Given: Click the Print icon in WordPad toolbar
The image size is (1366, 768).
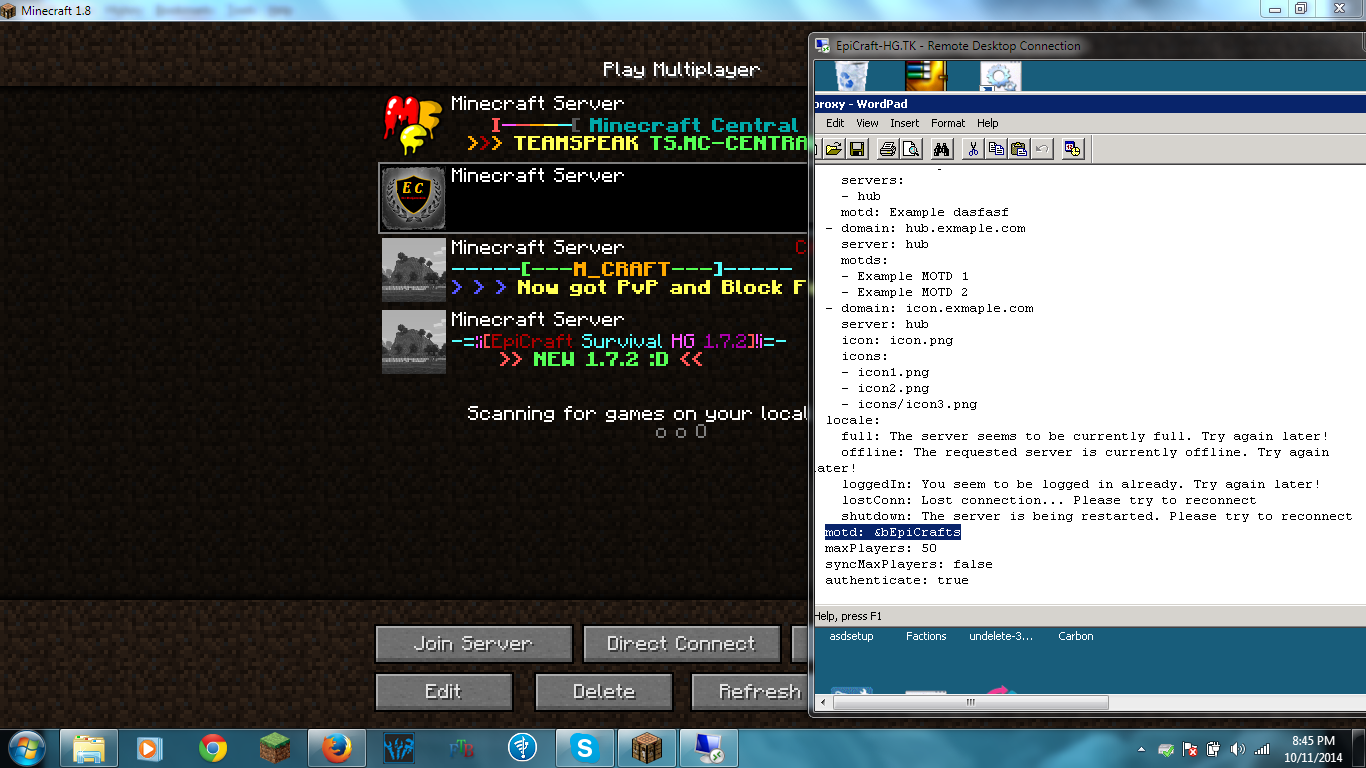Looking at the screenshot, I should 887,149.
